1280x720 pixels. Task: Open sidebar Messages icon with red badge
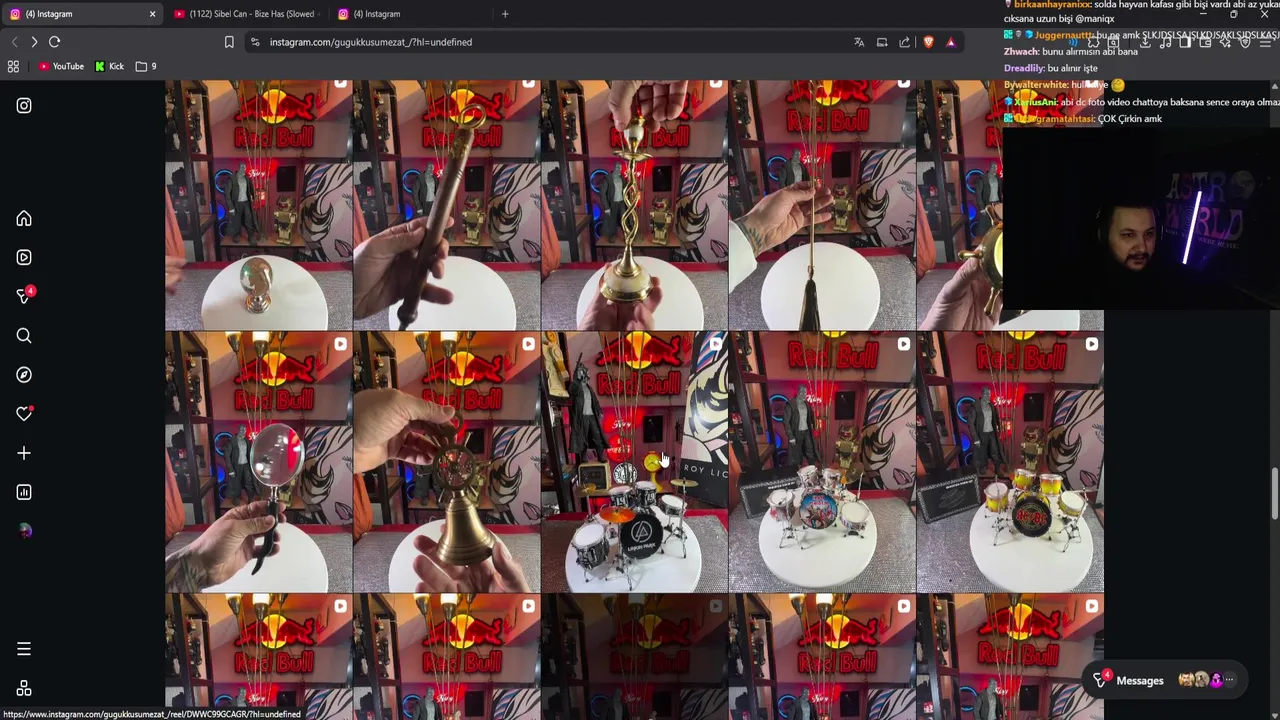click(25, 296)
